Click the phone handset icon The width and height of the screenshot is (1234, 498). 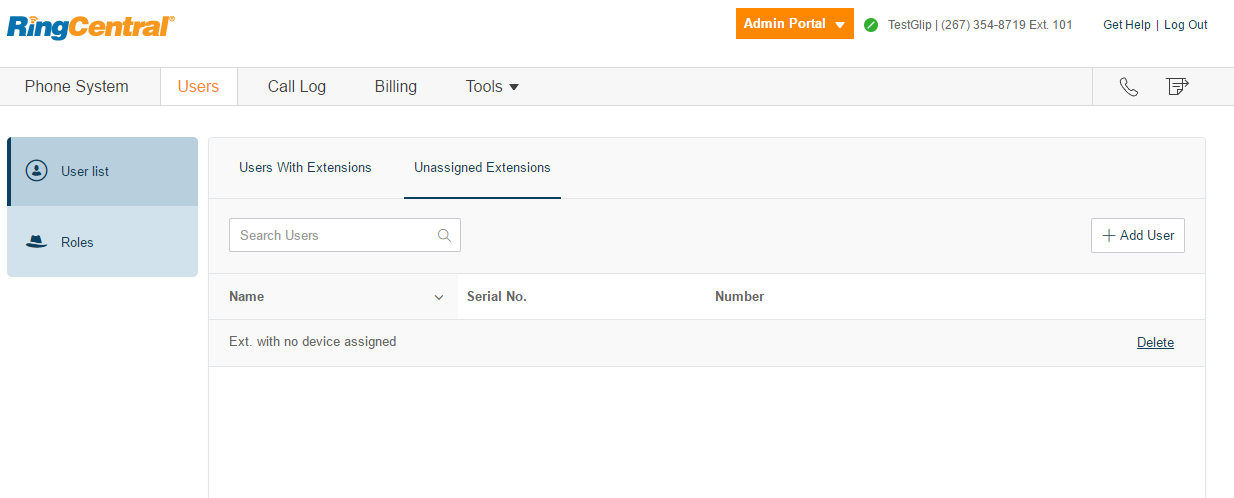click(x=1129, y=87)
